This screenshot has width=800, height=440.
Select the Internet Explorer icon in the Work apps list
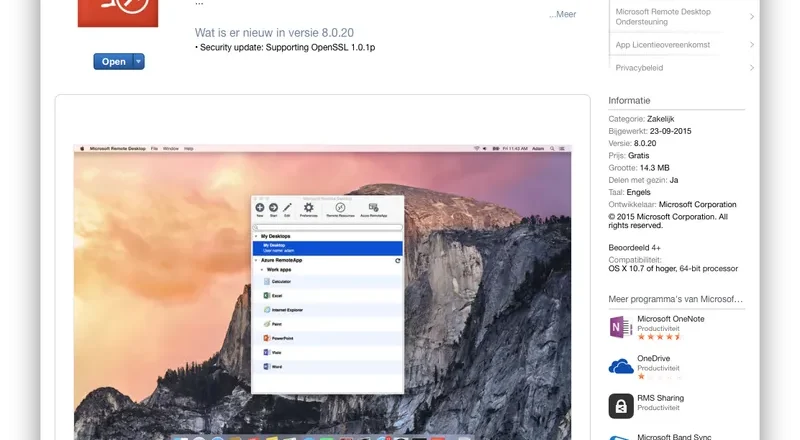(x=267, y=310)
